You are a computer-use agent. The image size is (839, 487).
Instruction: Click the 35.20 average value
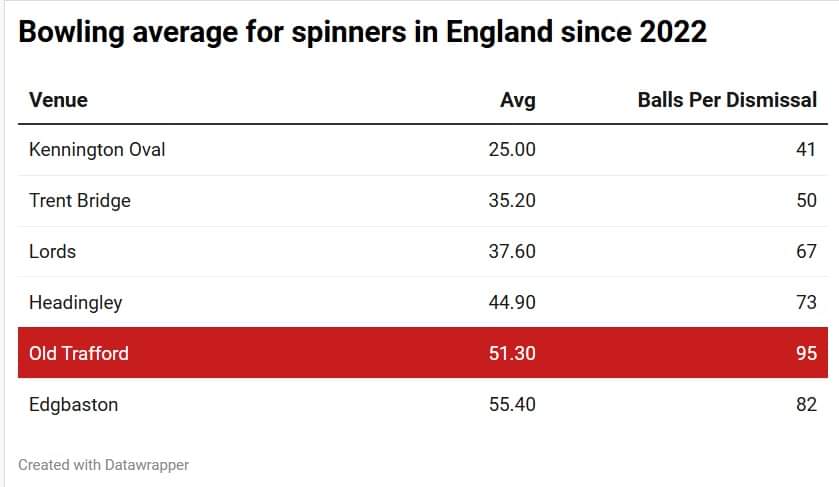click(x=512, y=200)
